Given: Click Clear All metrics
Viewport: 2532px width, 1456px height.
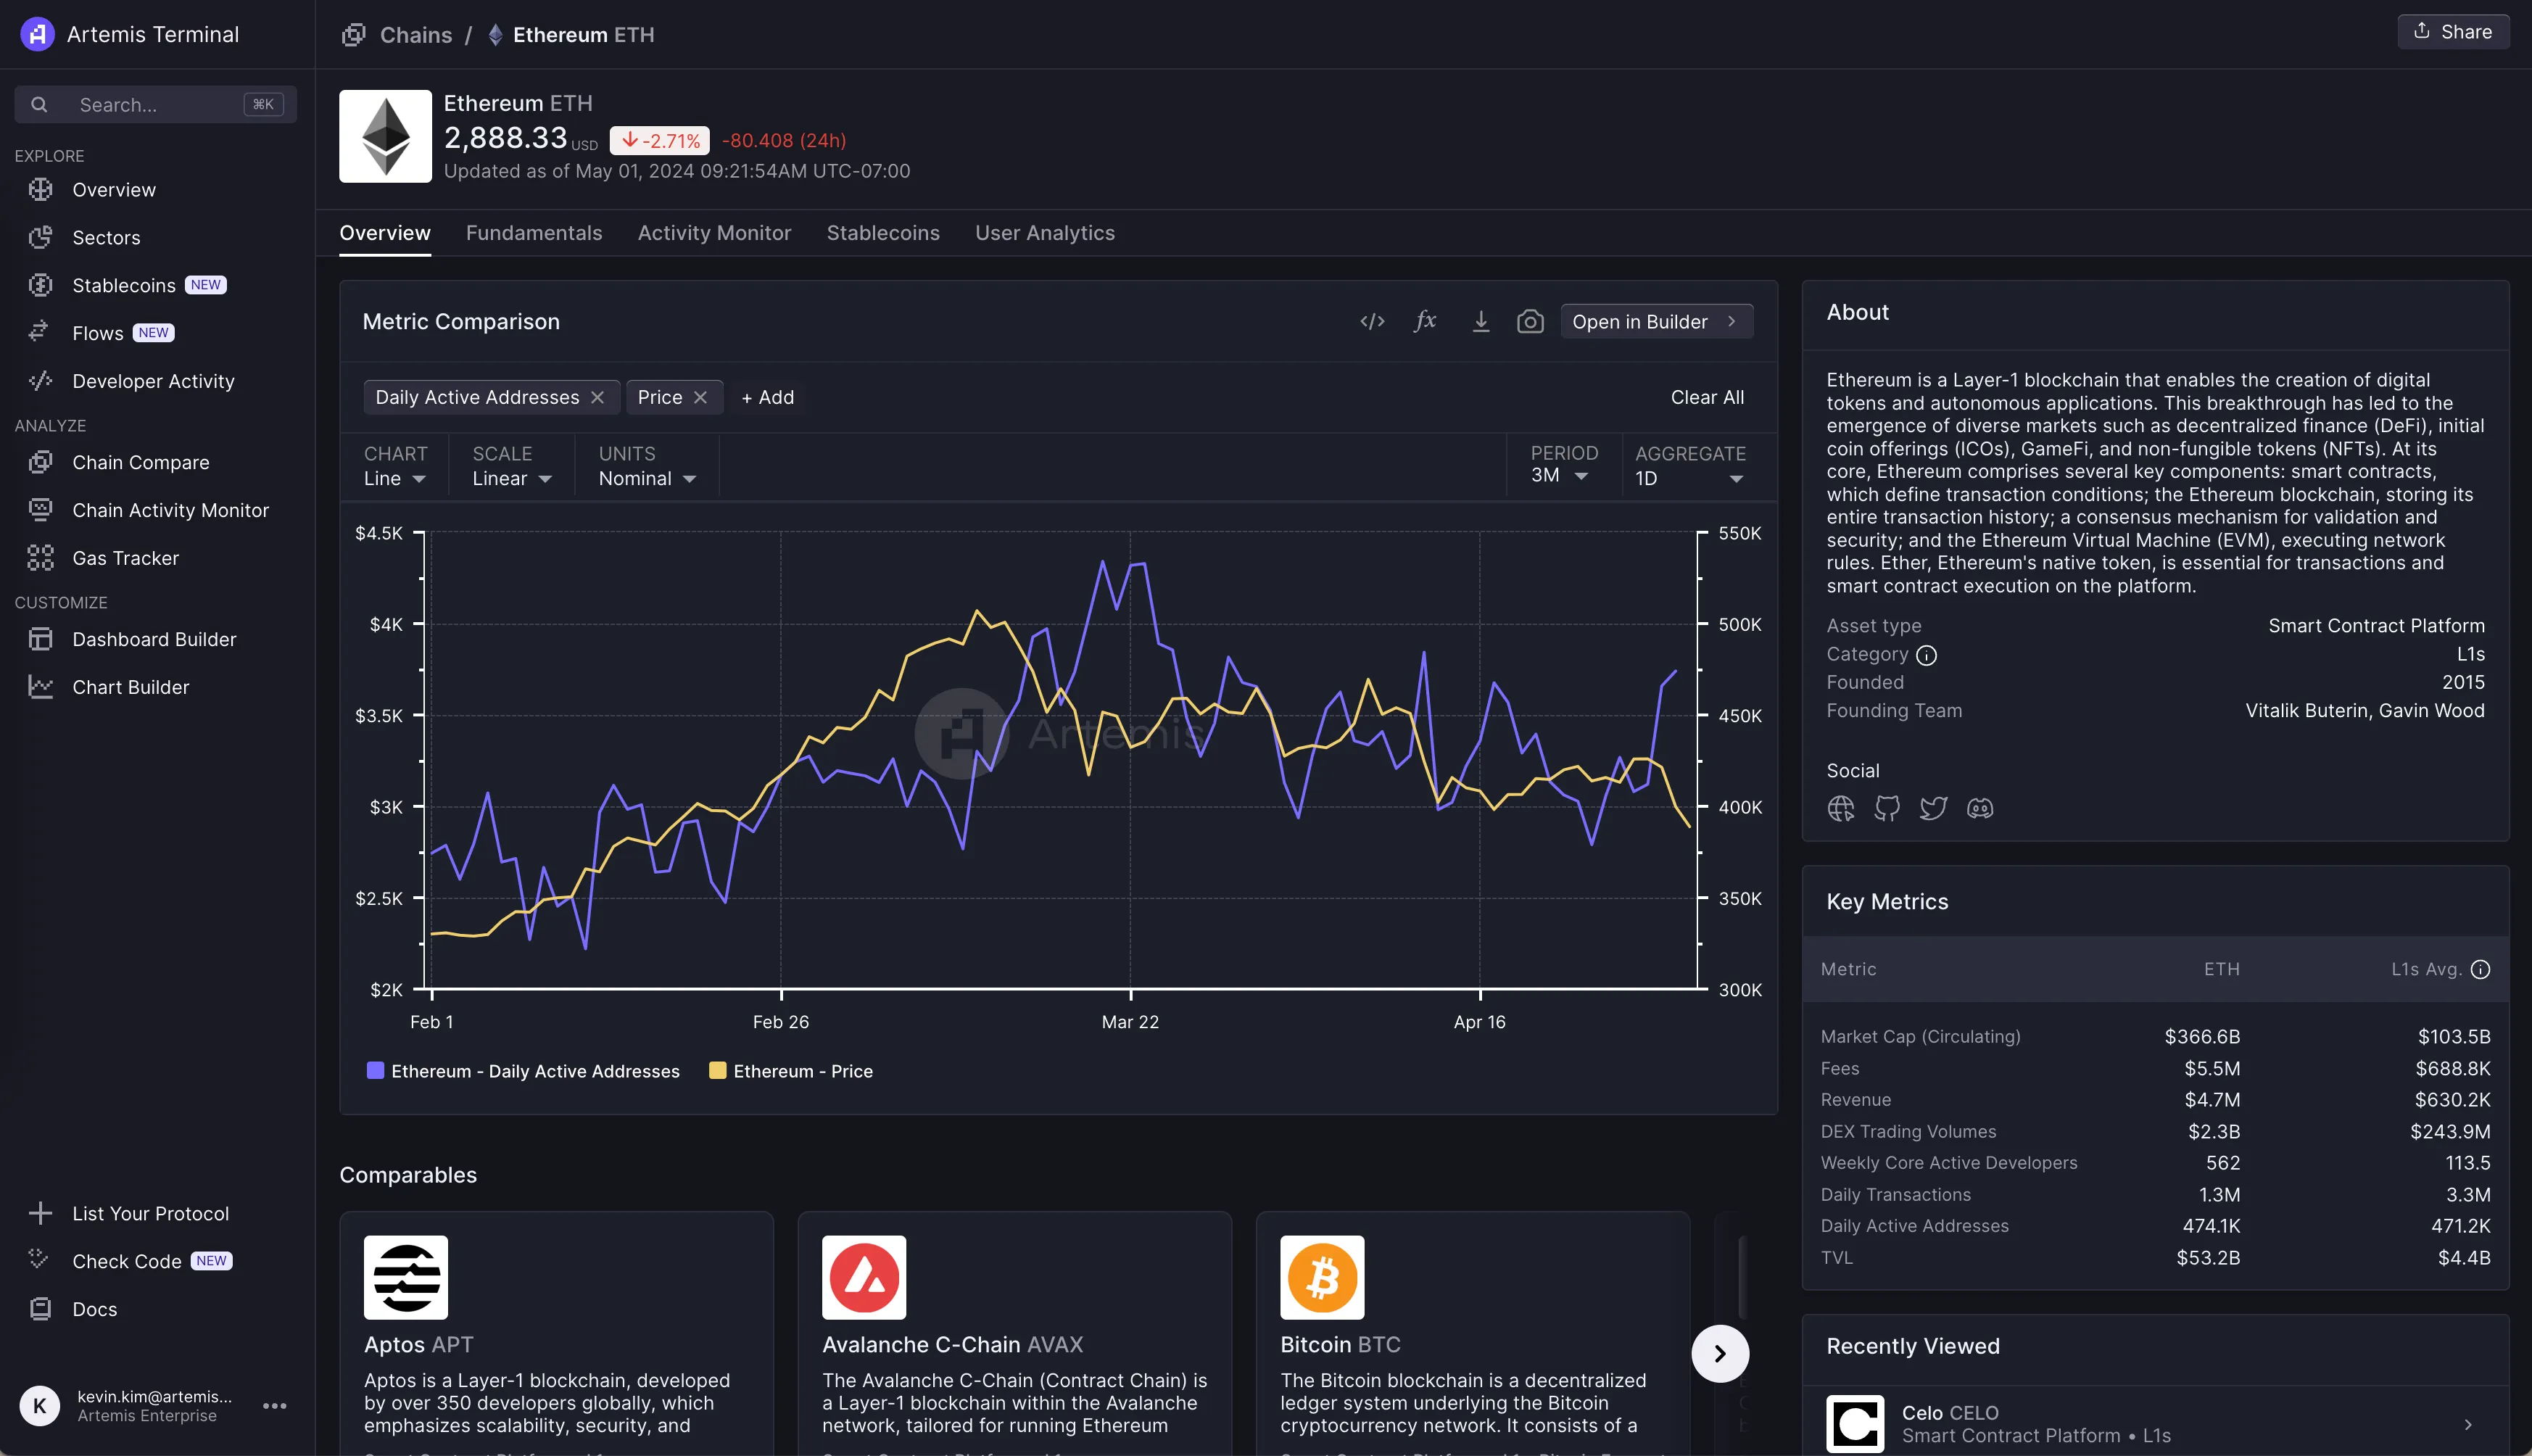Looking at the screenshot, I should pyautogui.click(x=1707, y=397).
